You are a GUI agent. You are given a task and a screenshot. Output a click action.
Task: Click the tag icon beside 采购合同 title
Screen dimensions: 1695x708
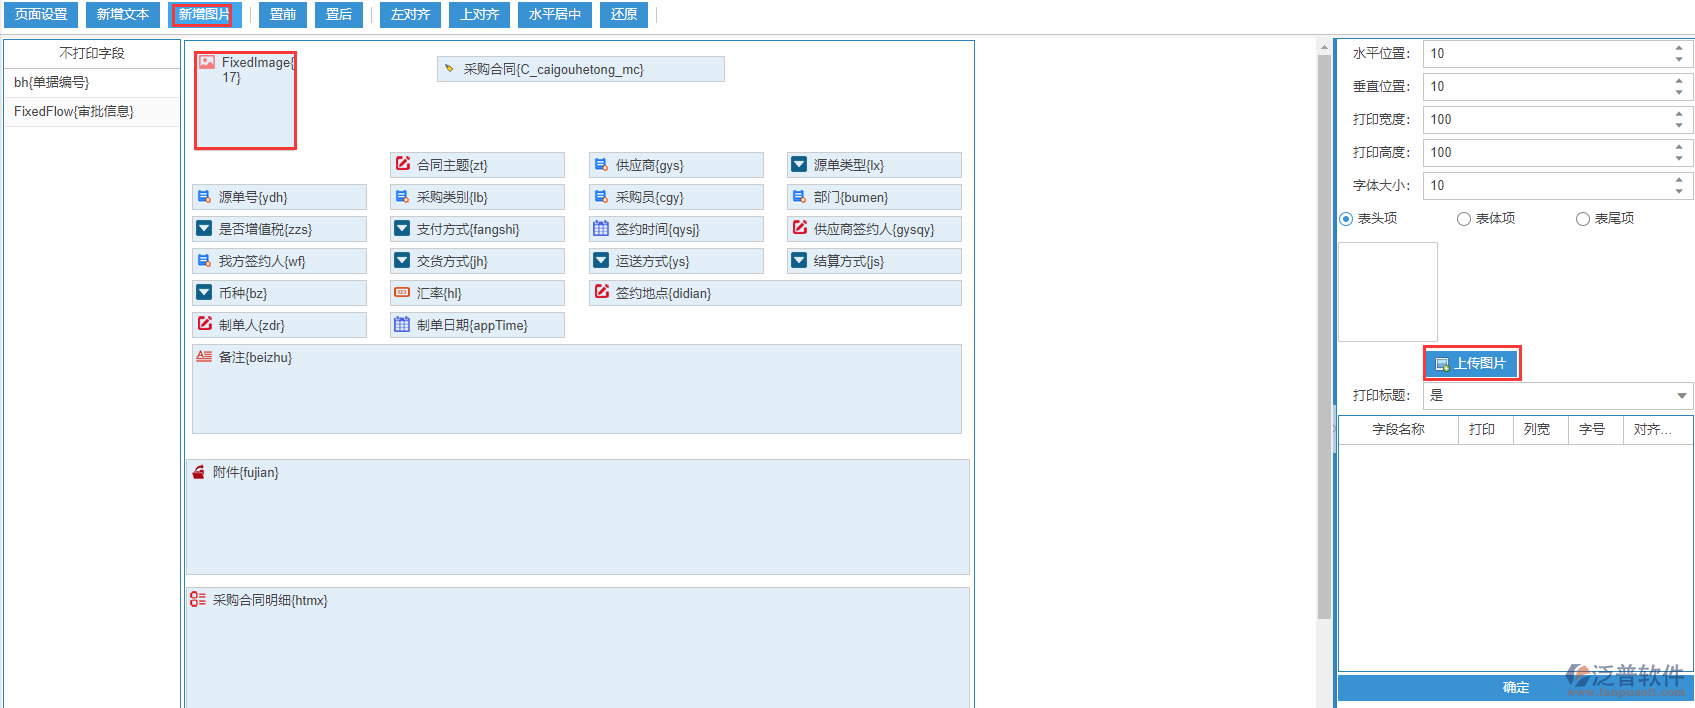[x=449, y=69]
